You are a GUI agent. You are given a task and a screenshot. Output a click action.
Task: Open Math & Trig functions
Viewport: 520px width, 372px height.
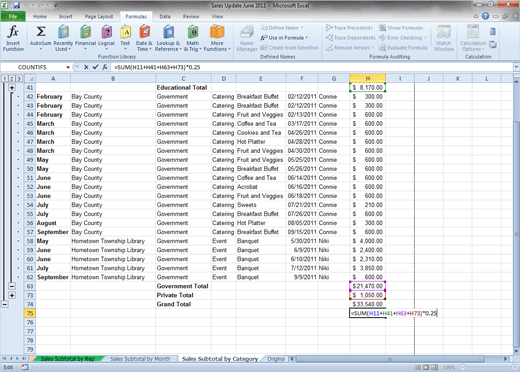[x=193, y=38]
